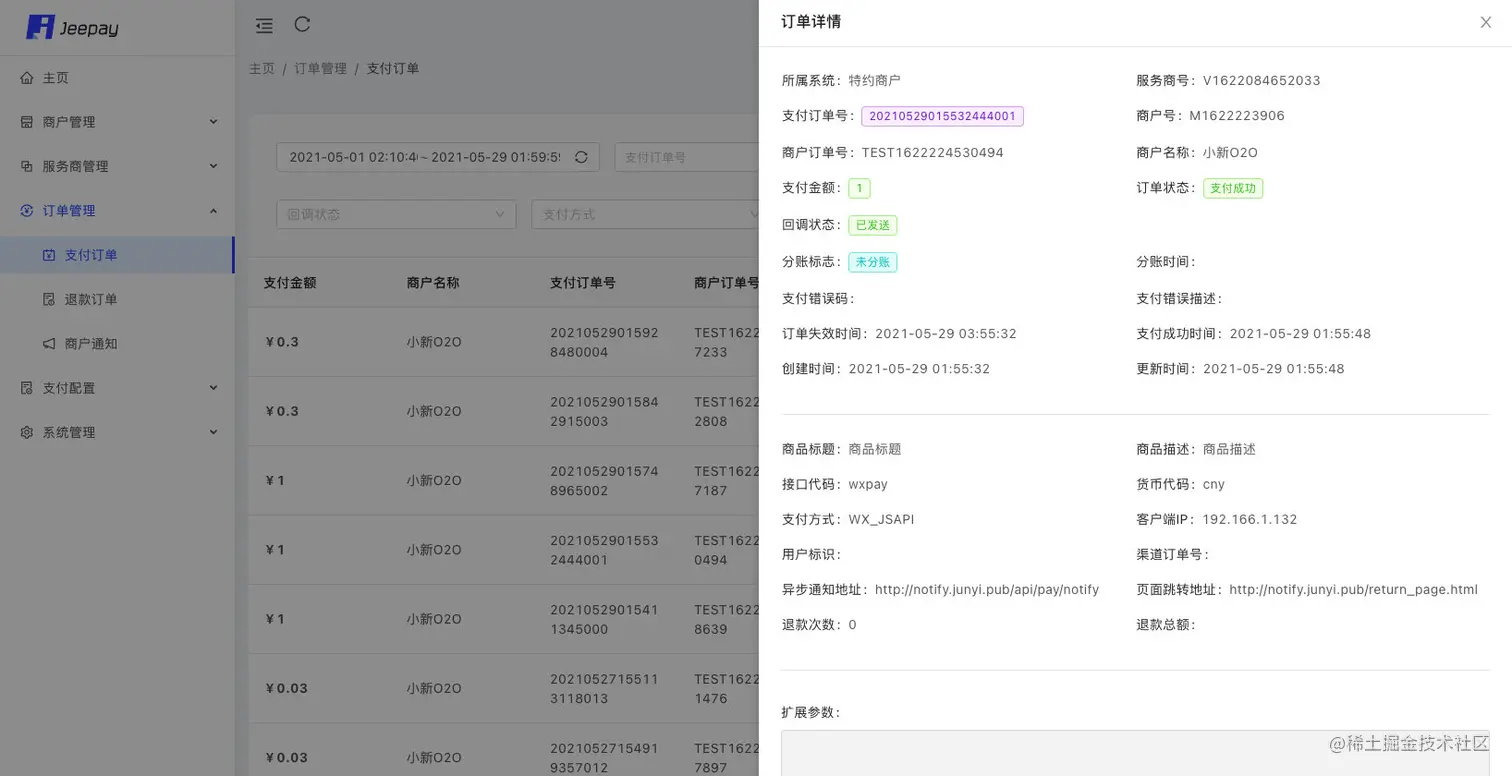
Task: Click 订单管理 breadcrumb link
Action: click(320, 69)
